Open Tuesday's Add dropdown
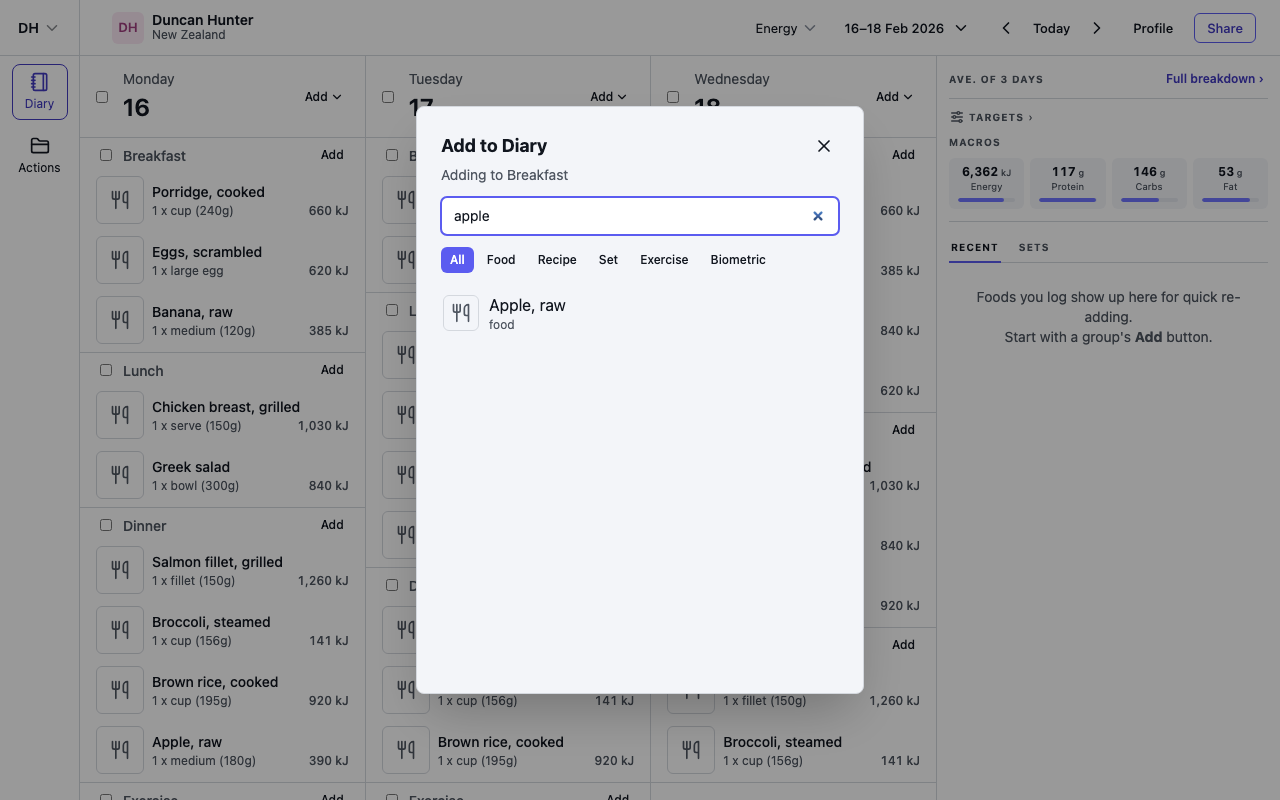This screenshot has height=800, width=1280. (609, 97)
